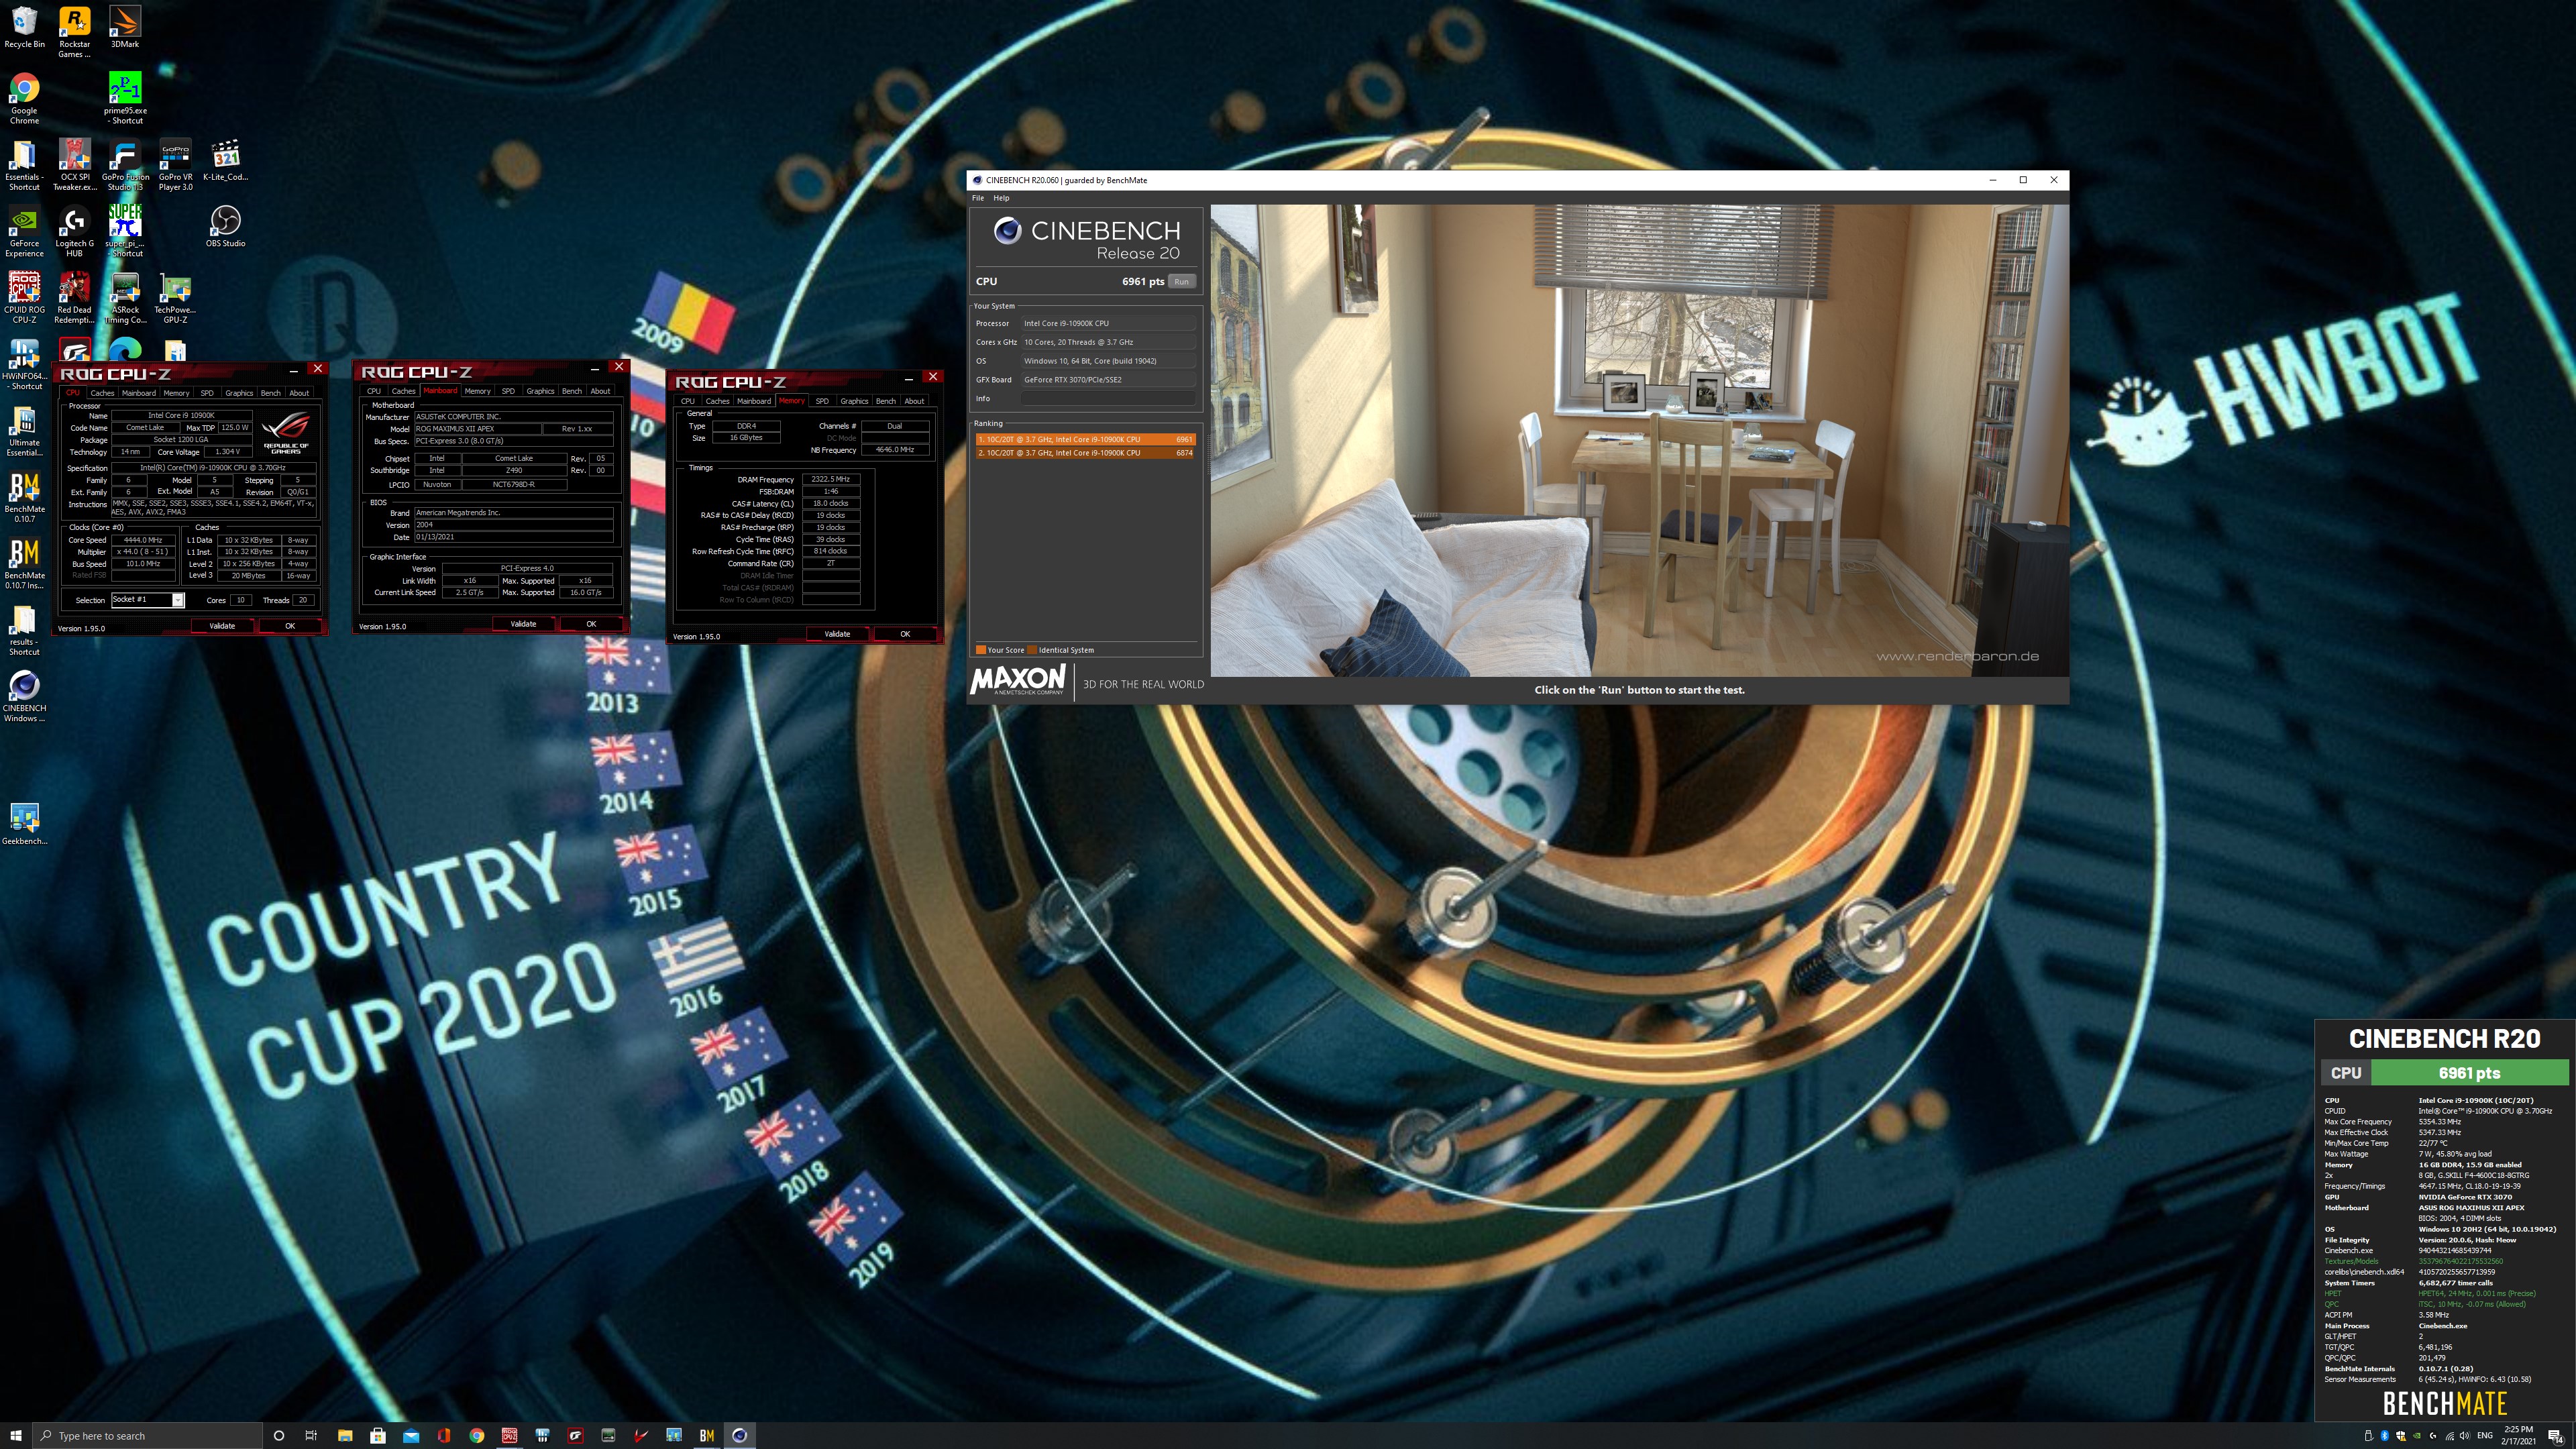Open Task View in taskbar
Viewport: 2576px width, 1449px height.
(x=311, y=1435)
